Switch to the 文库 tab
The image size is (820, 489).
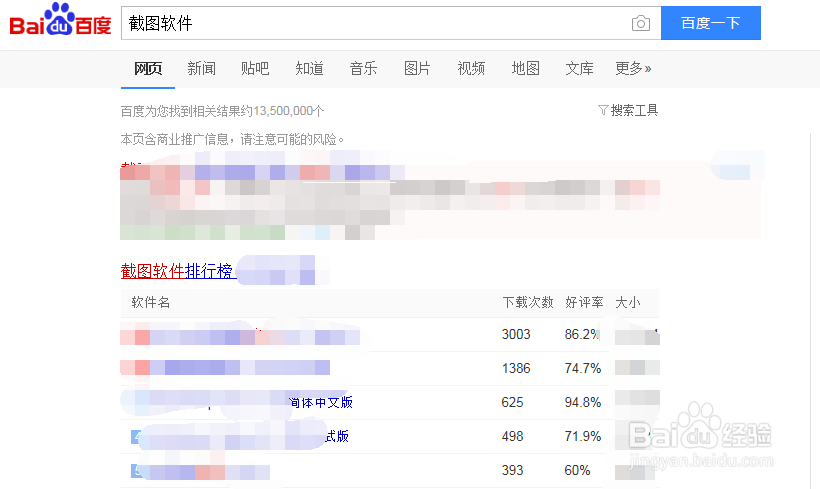[579, 69]
